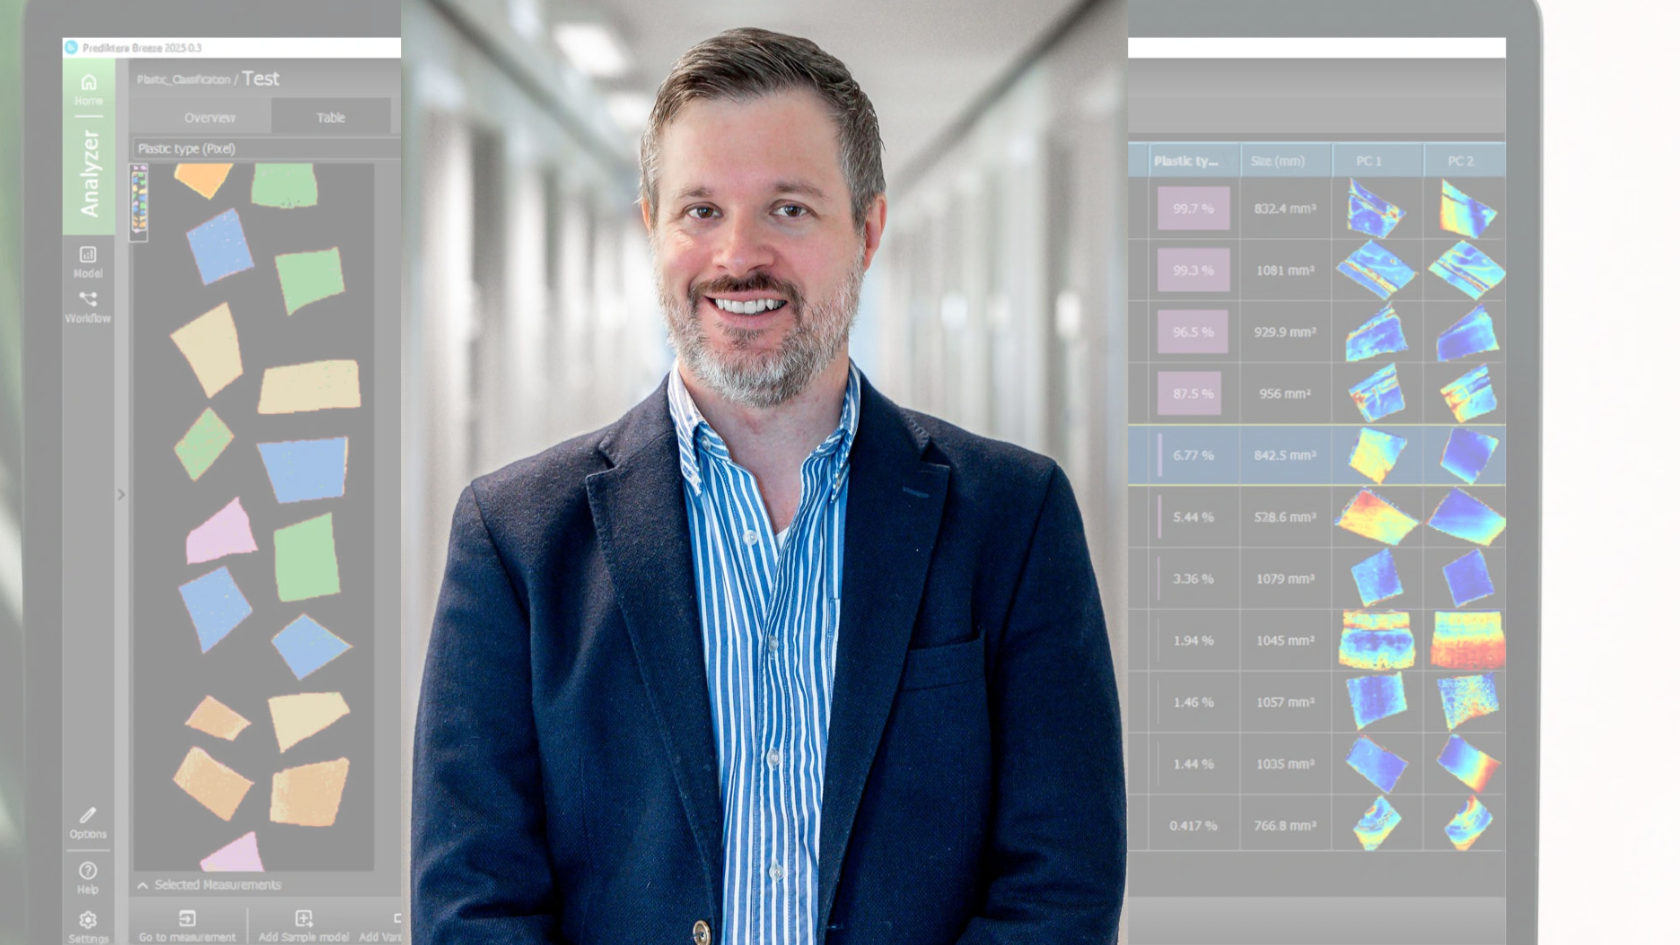Sort by the PC 1 column header
1680x945 pixels.
tap(1368, 161)
